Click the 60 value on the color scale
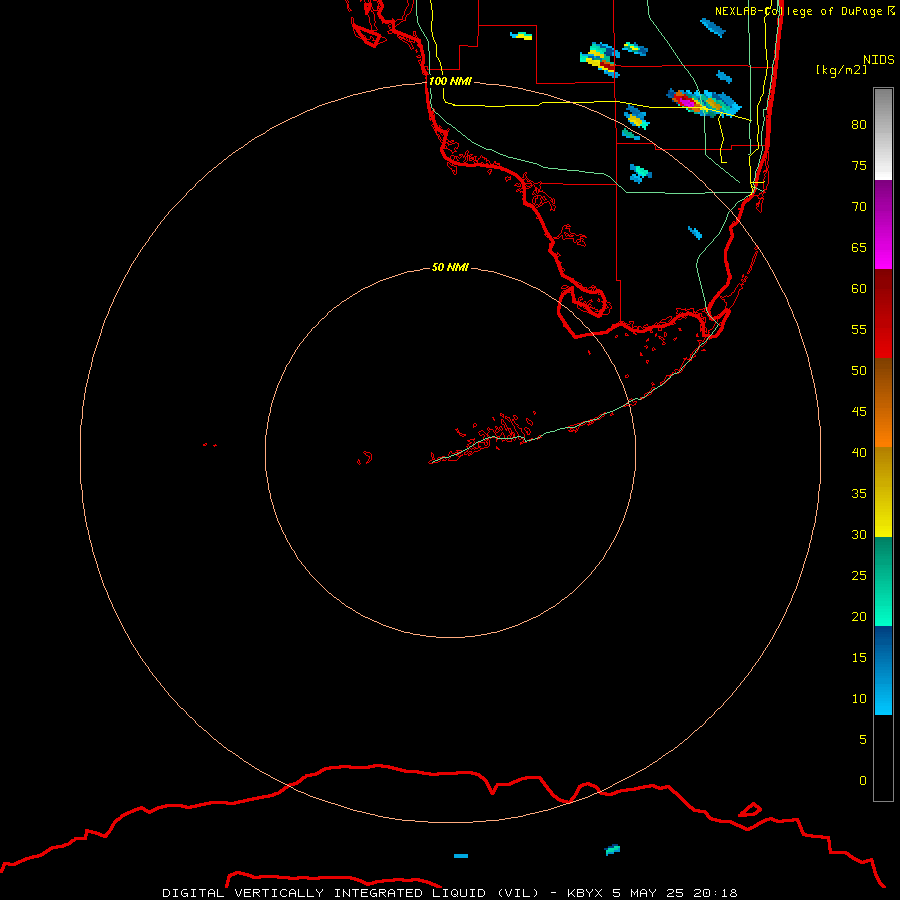The width and height of the screenshot is (900, 900). click(x=859, y=289)
